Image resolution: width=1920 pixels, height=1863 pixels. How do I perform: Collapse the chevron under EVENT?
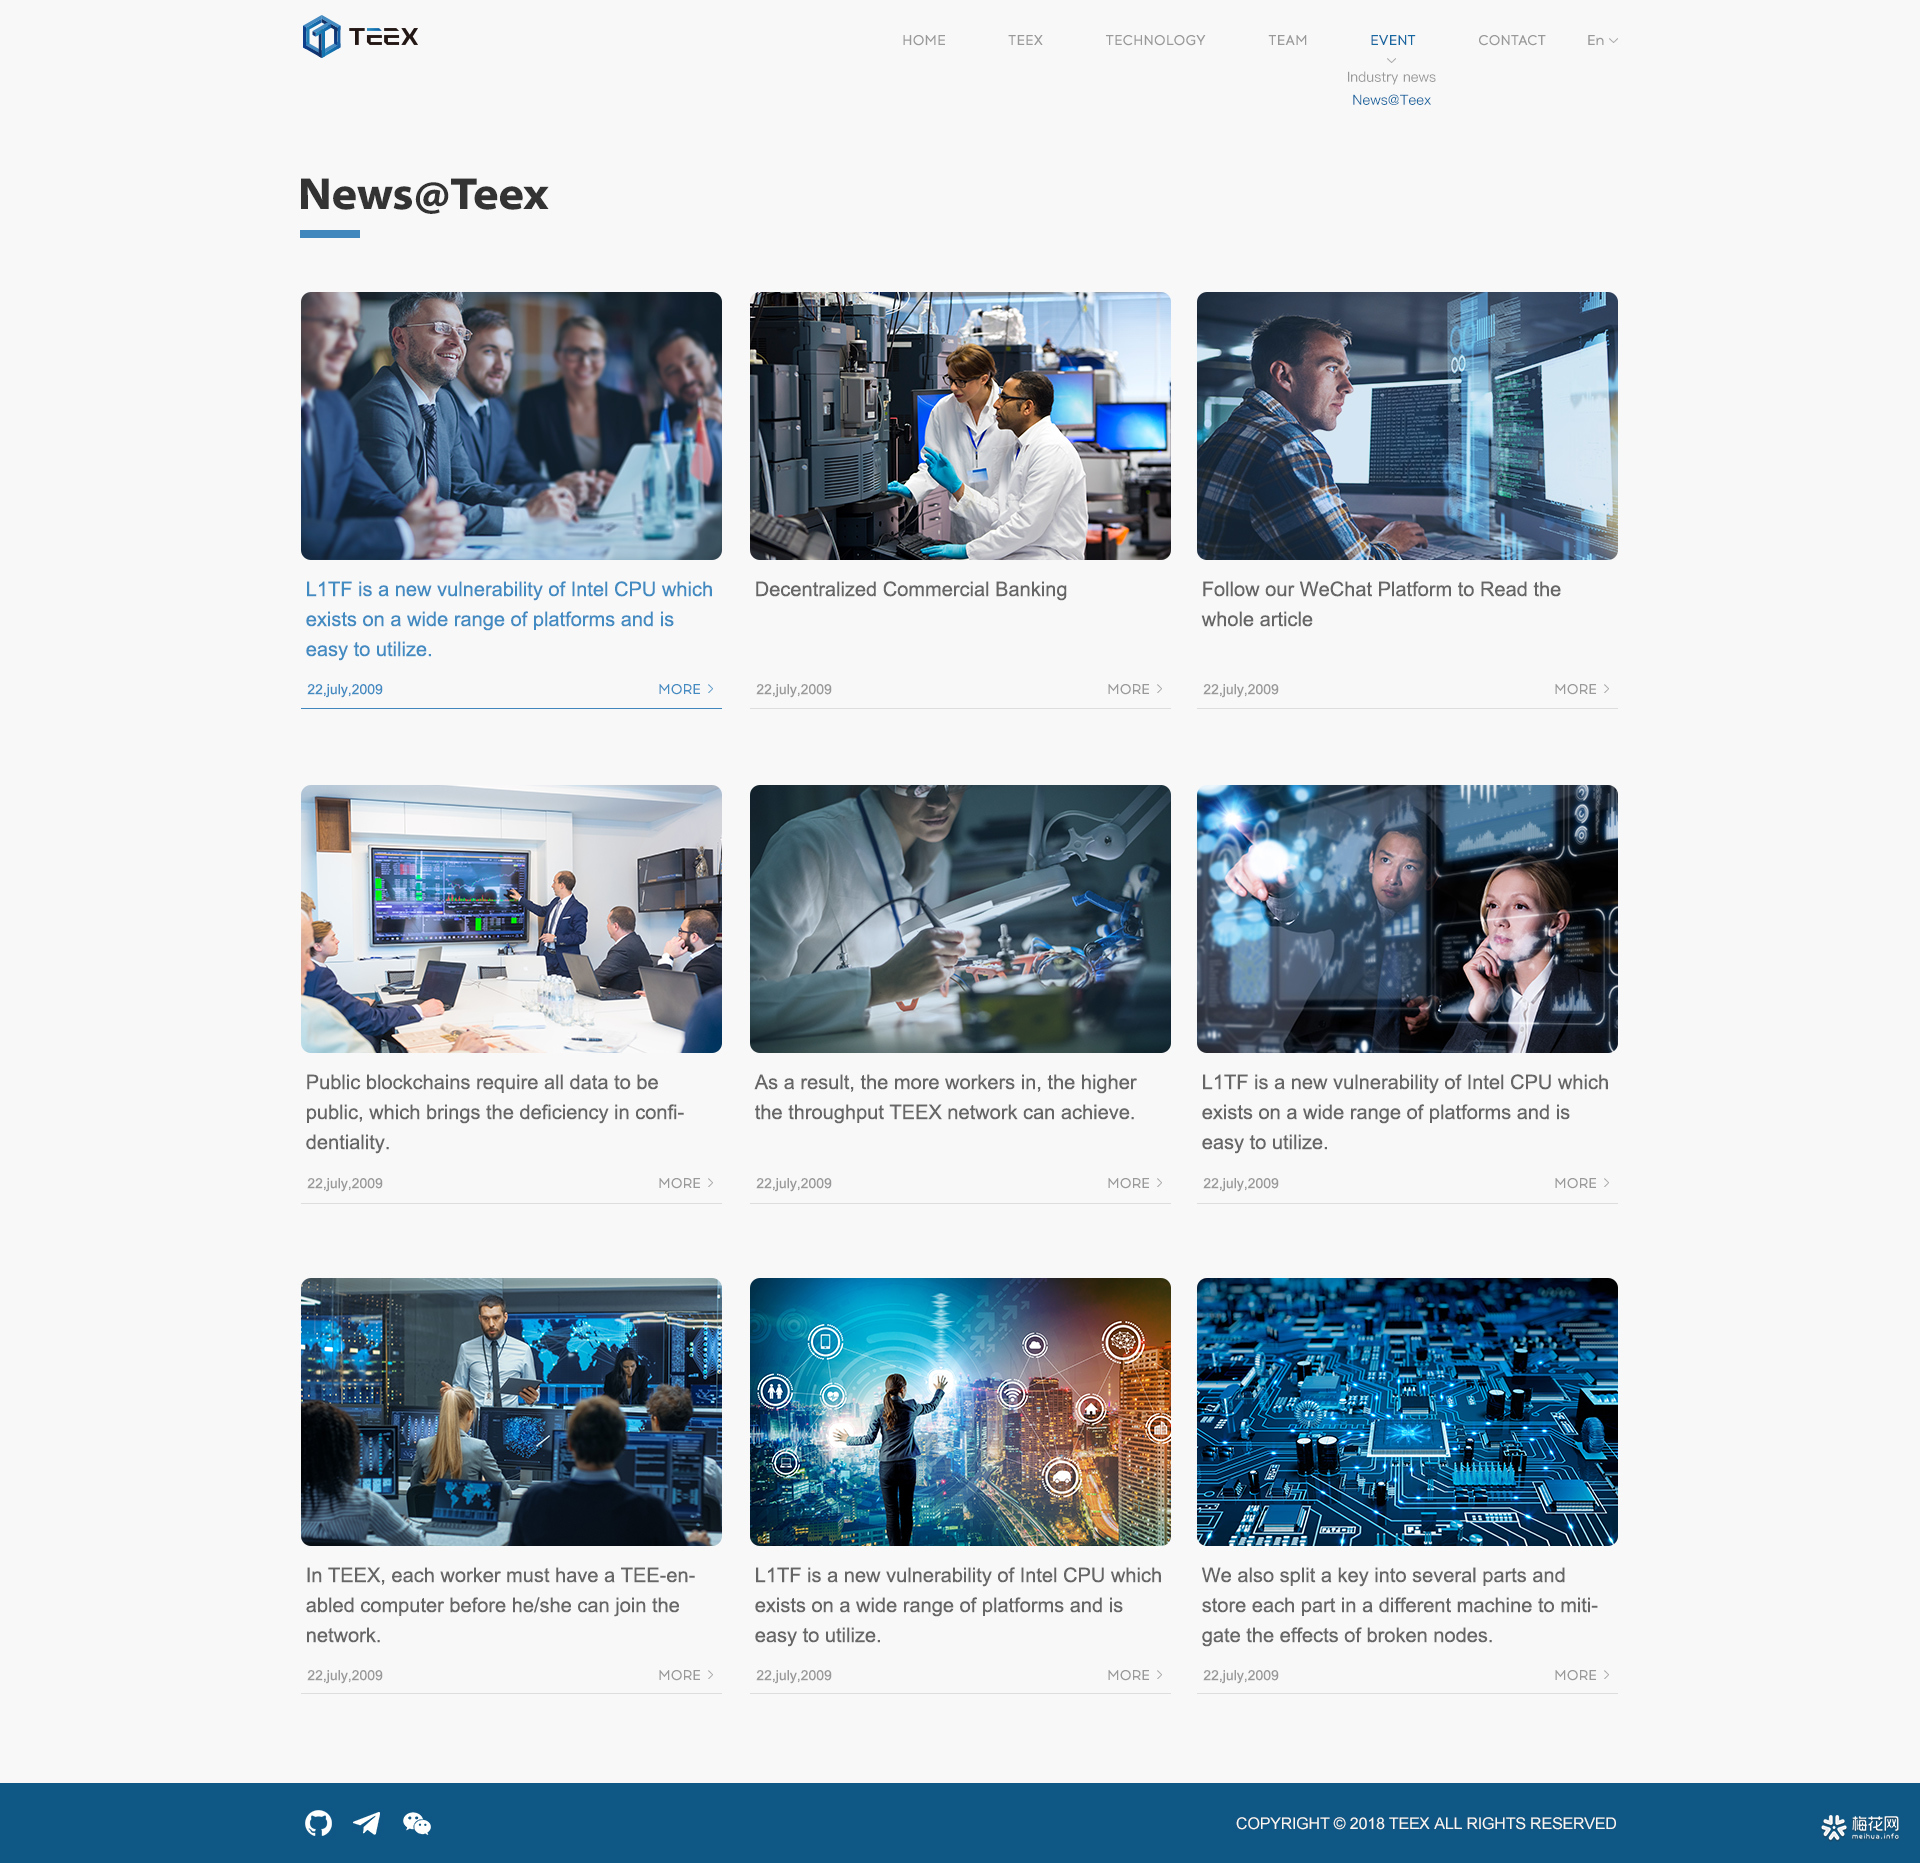tap(1391, 60)
